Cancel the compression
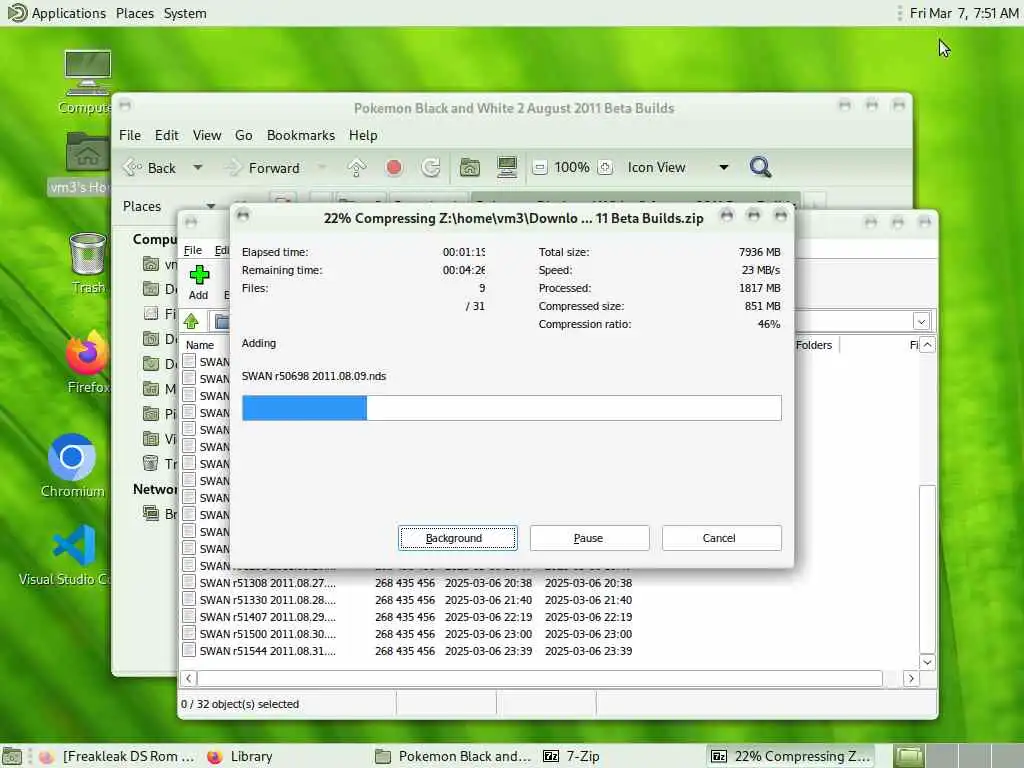1024x768 pixels. [x=721, y=538]
